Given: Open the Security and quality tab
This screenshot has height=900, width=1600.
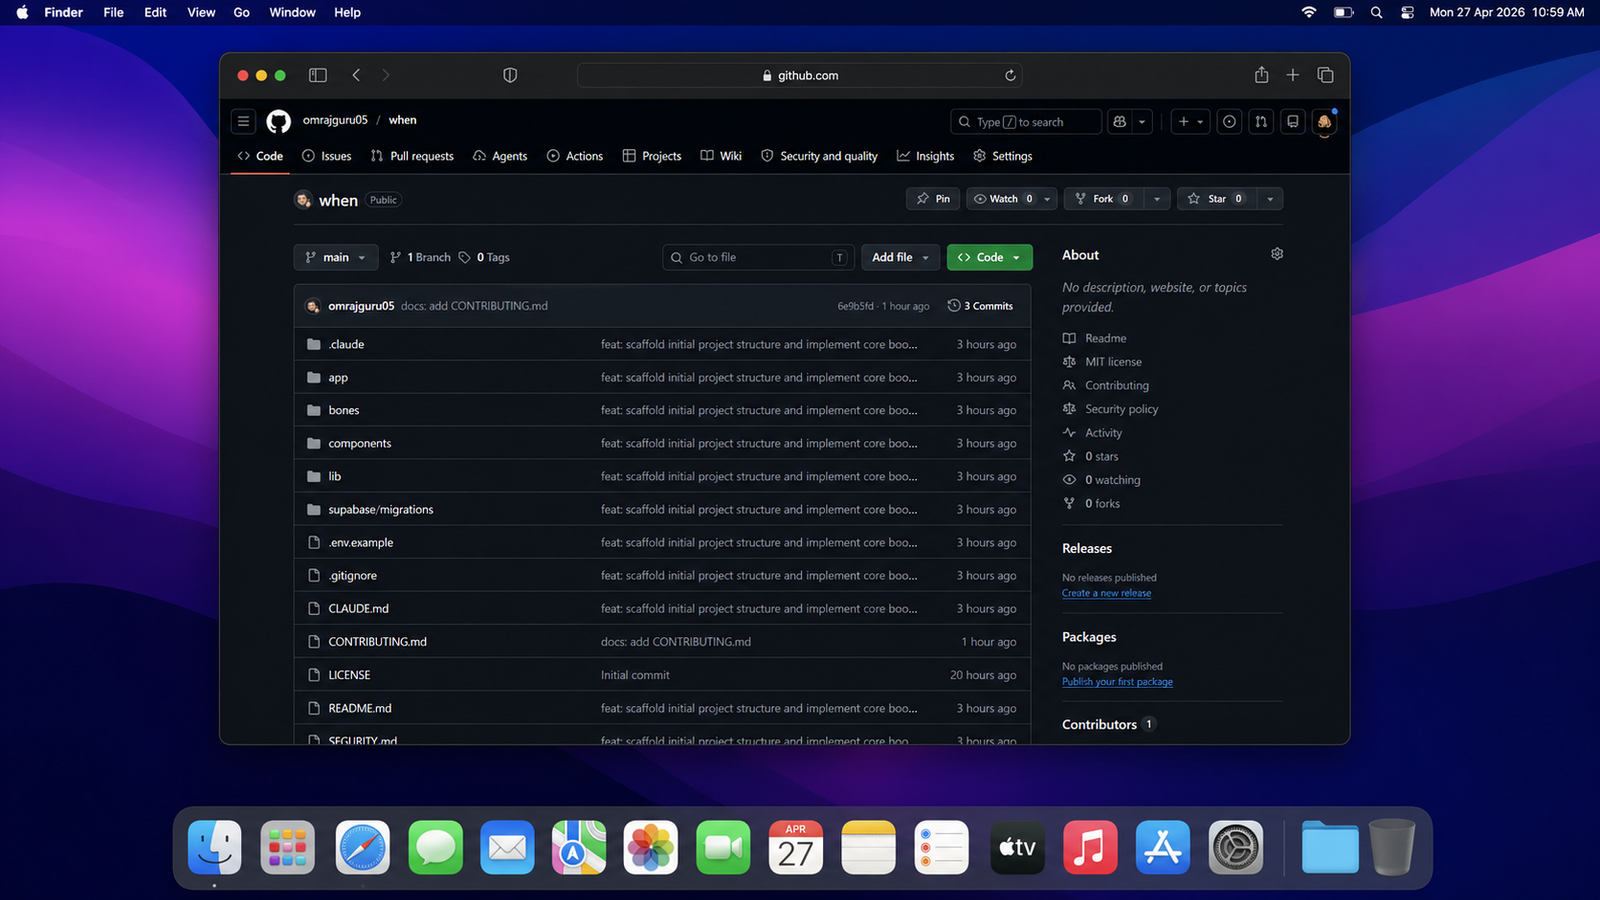Looking at the screenshot, I should pos(819,156).
